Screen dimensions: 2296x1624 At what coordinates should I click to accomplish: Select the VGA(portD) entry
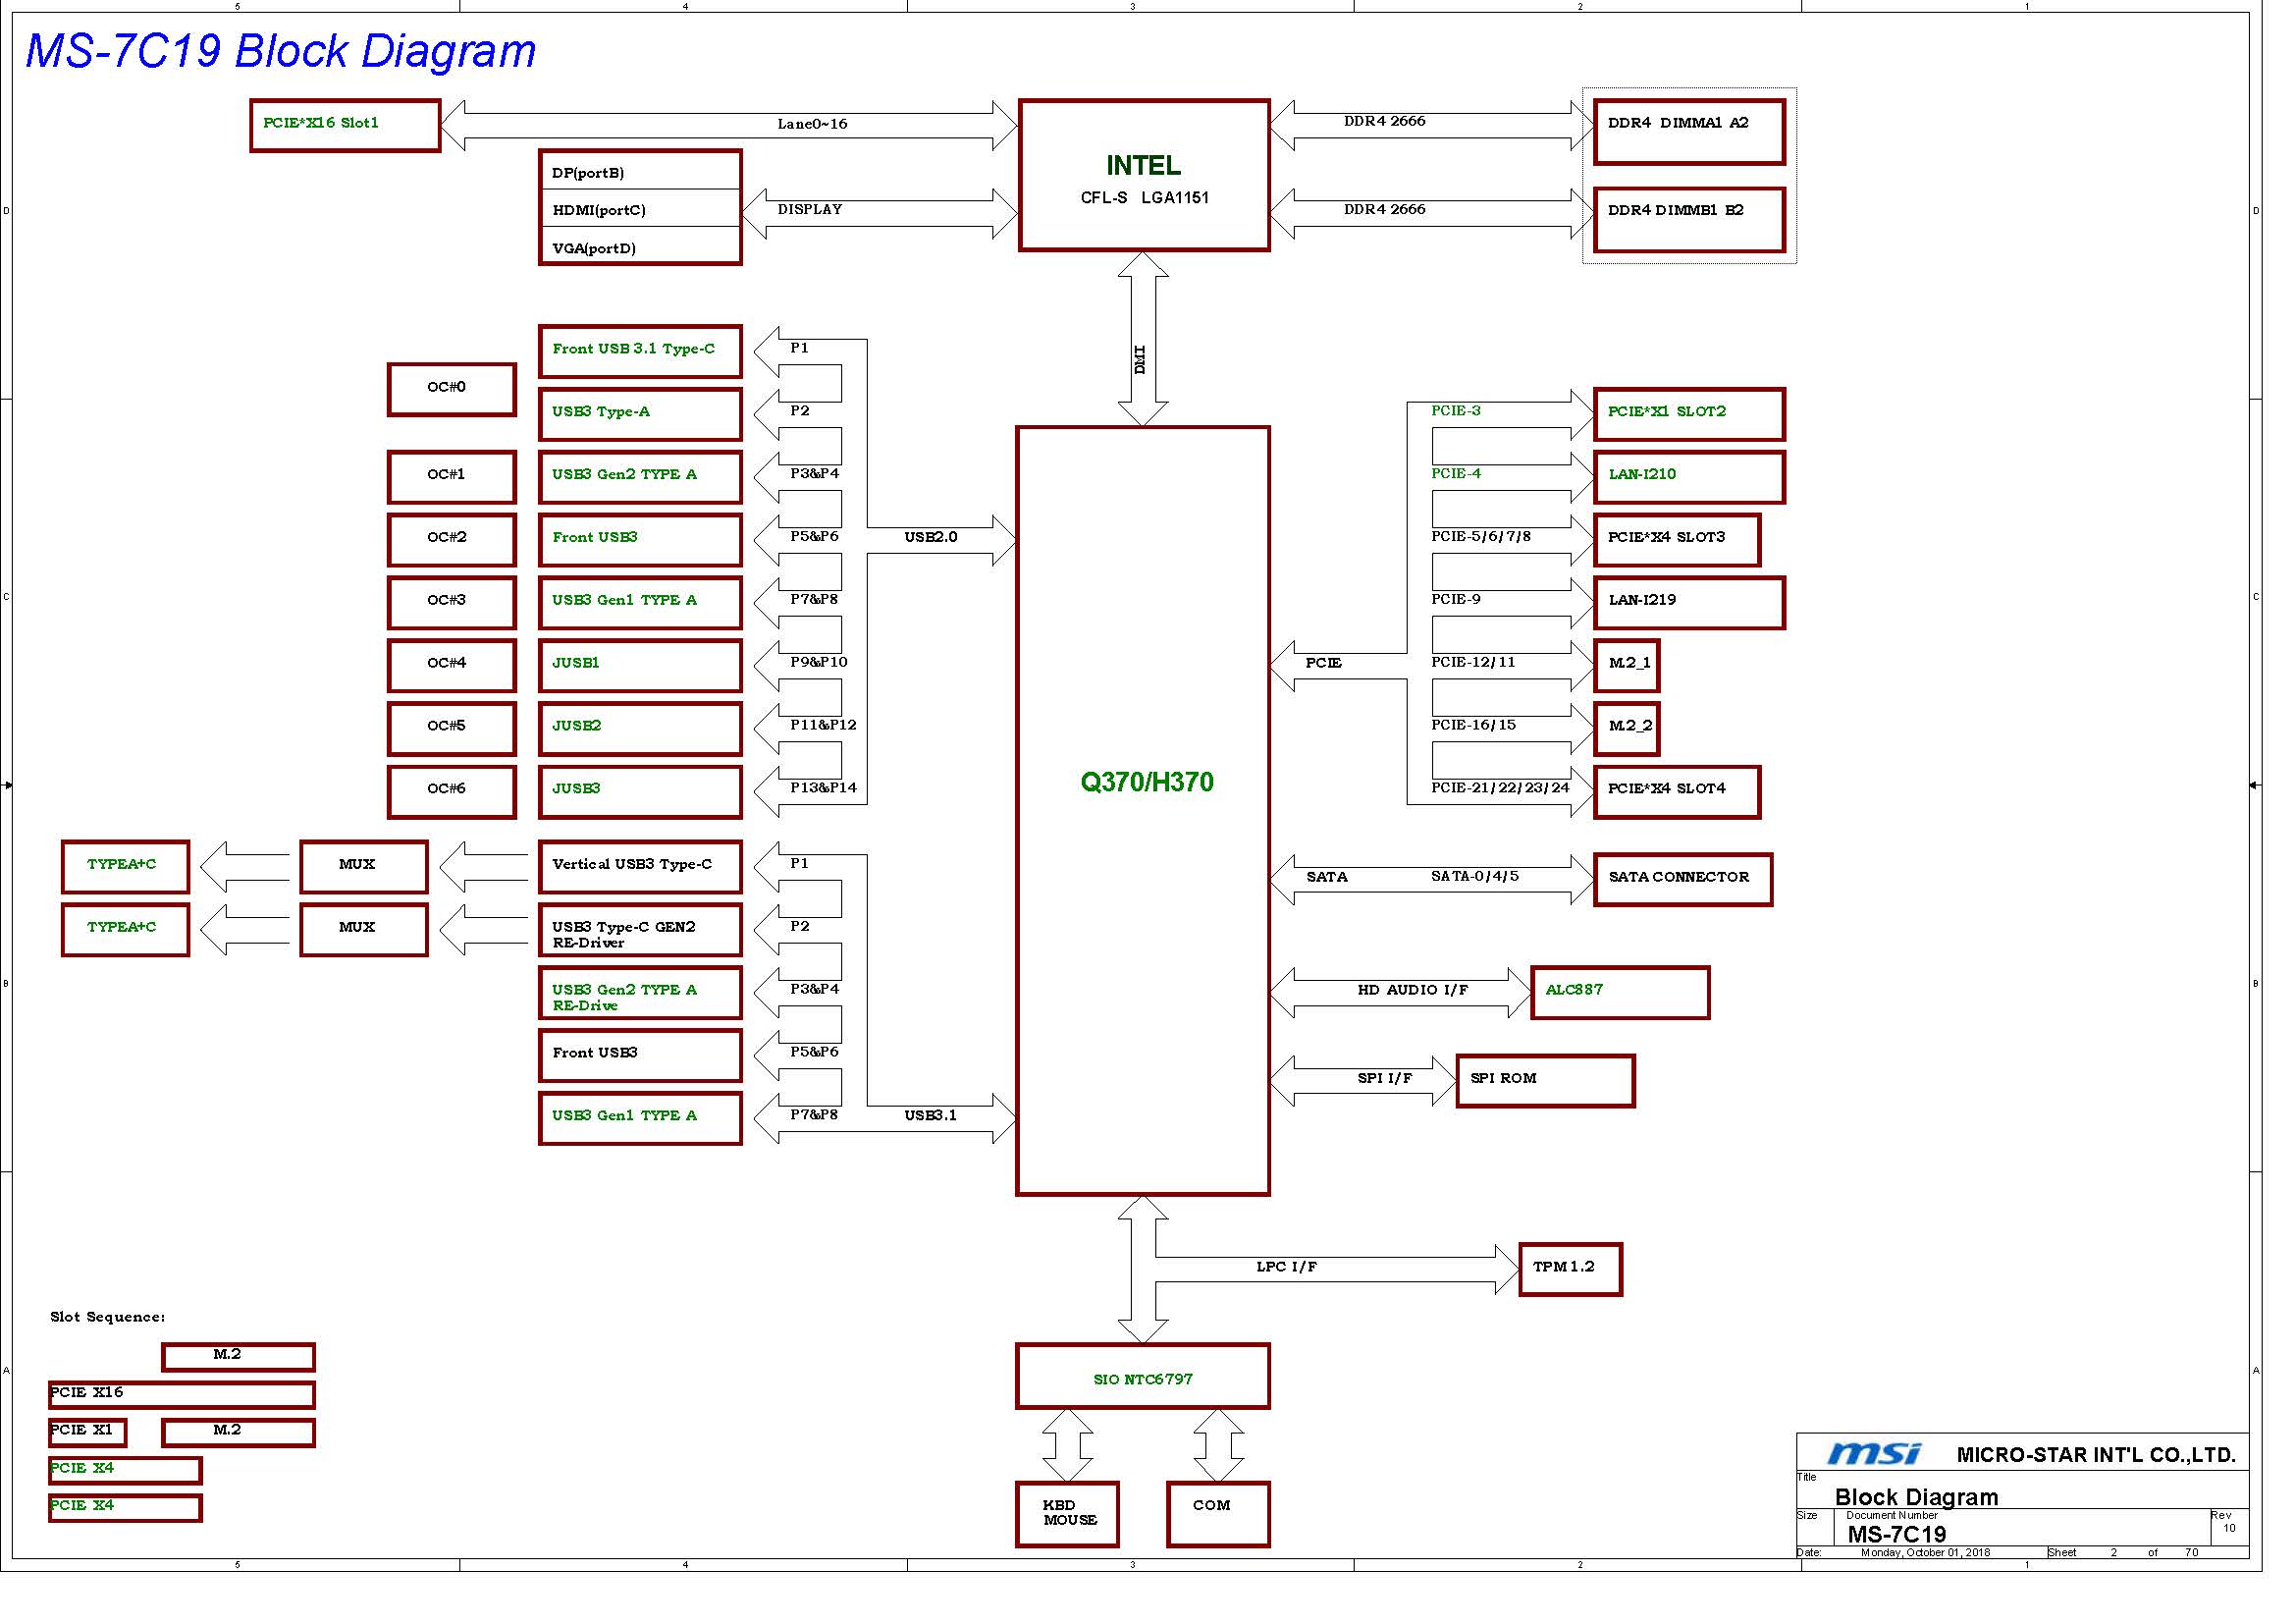(640, 247)
